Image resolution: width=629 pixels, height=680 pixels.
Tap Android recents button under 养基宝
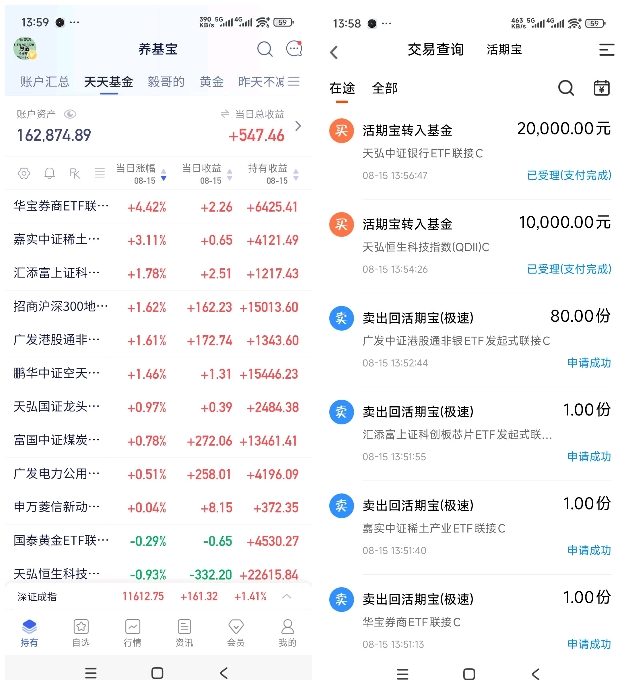(x=91, y=673)
